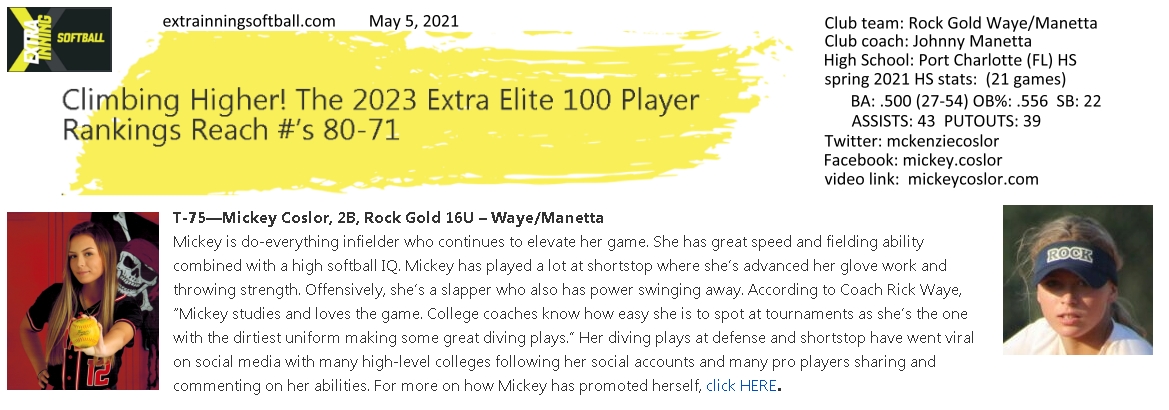1169x410 pixels.
Task: Select the T-75 Mickey Coslor heading
Action: [388, 218]
